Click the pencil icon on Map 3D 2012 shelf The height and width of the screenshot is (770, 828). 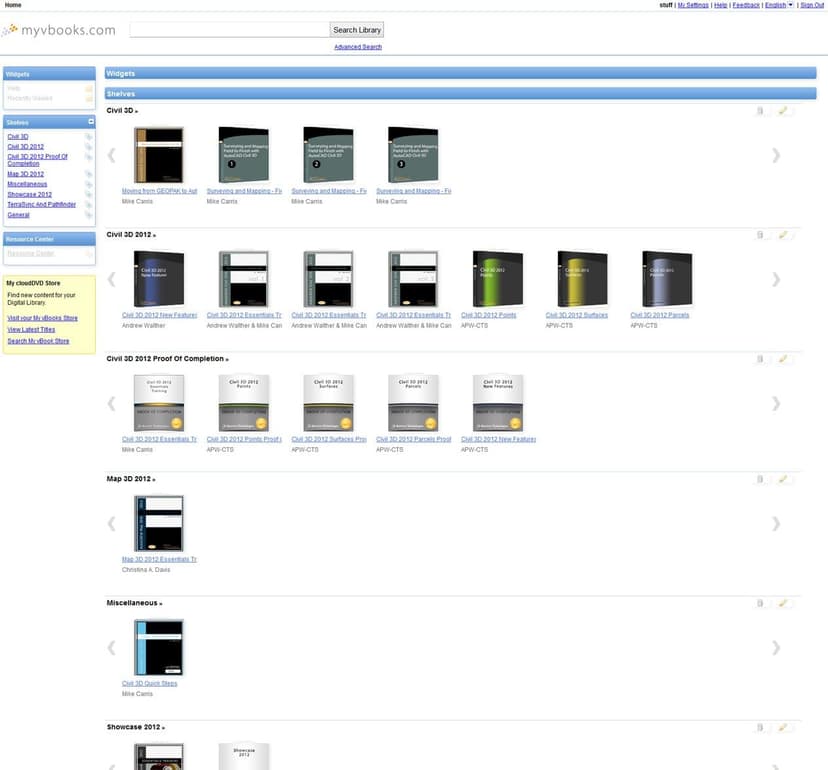(783, 479)
